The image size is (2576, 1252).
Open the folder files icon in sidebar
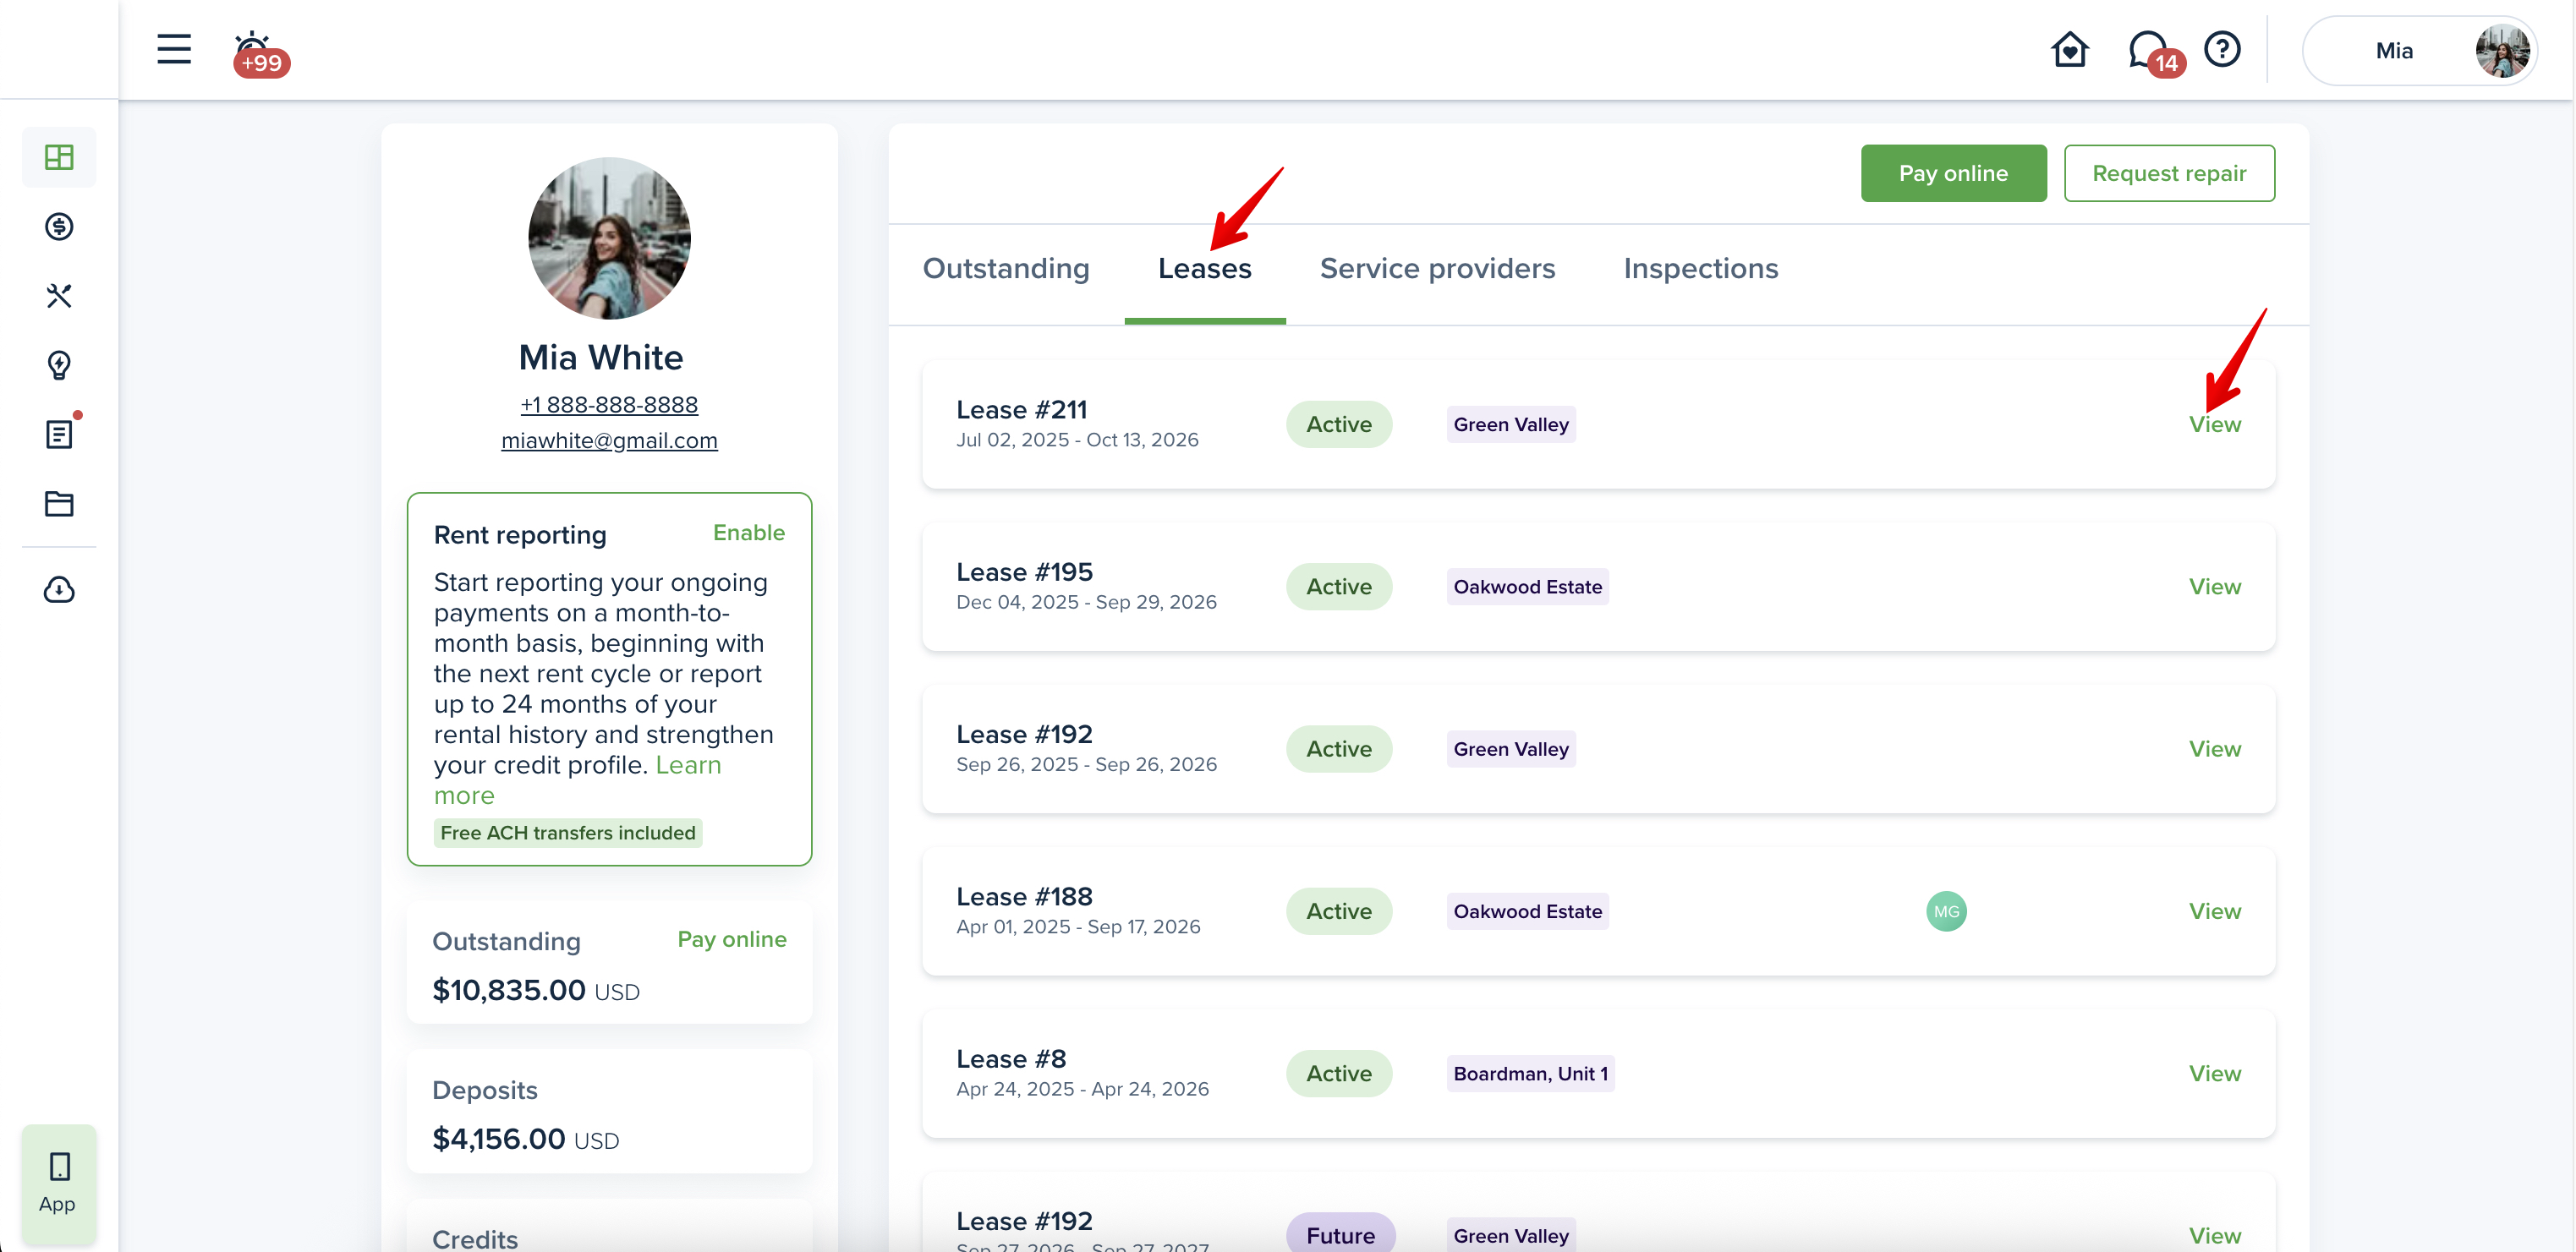point(59,503)
